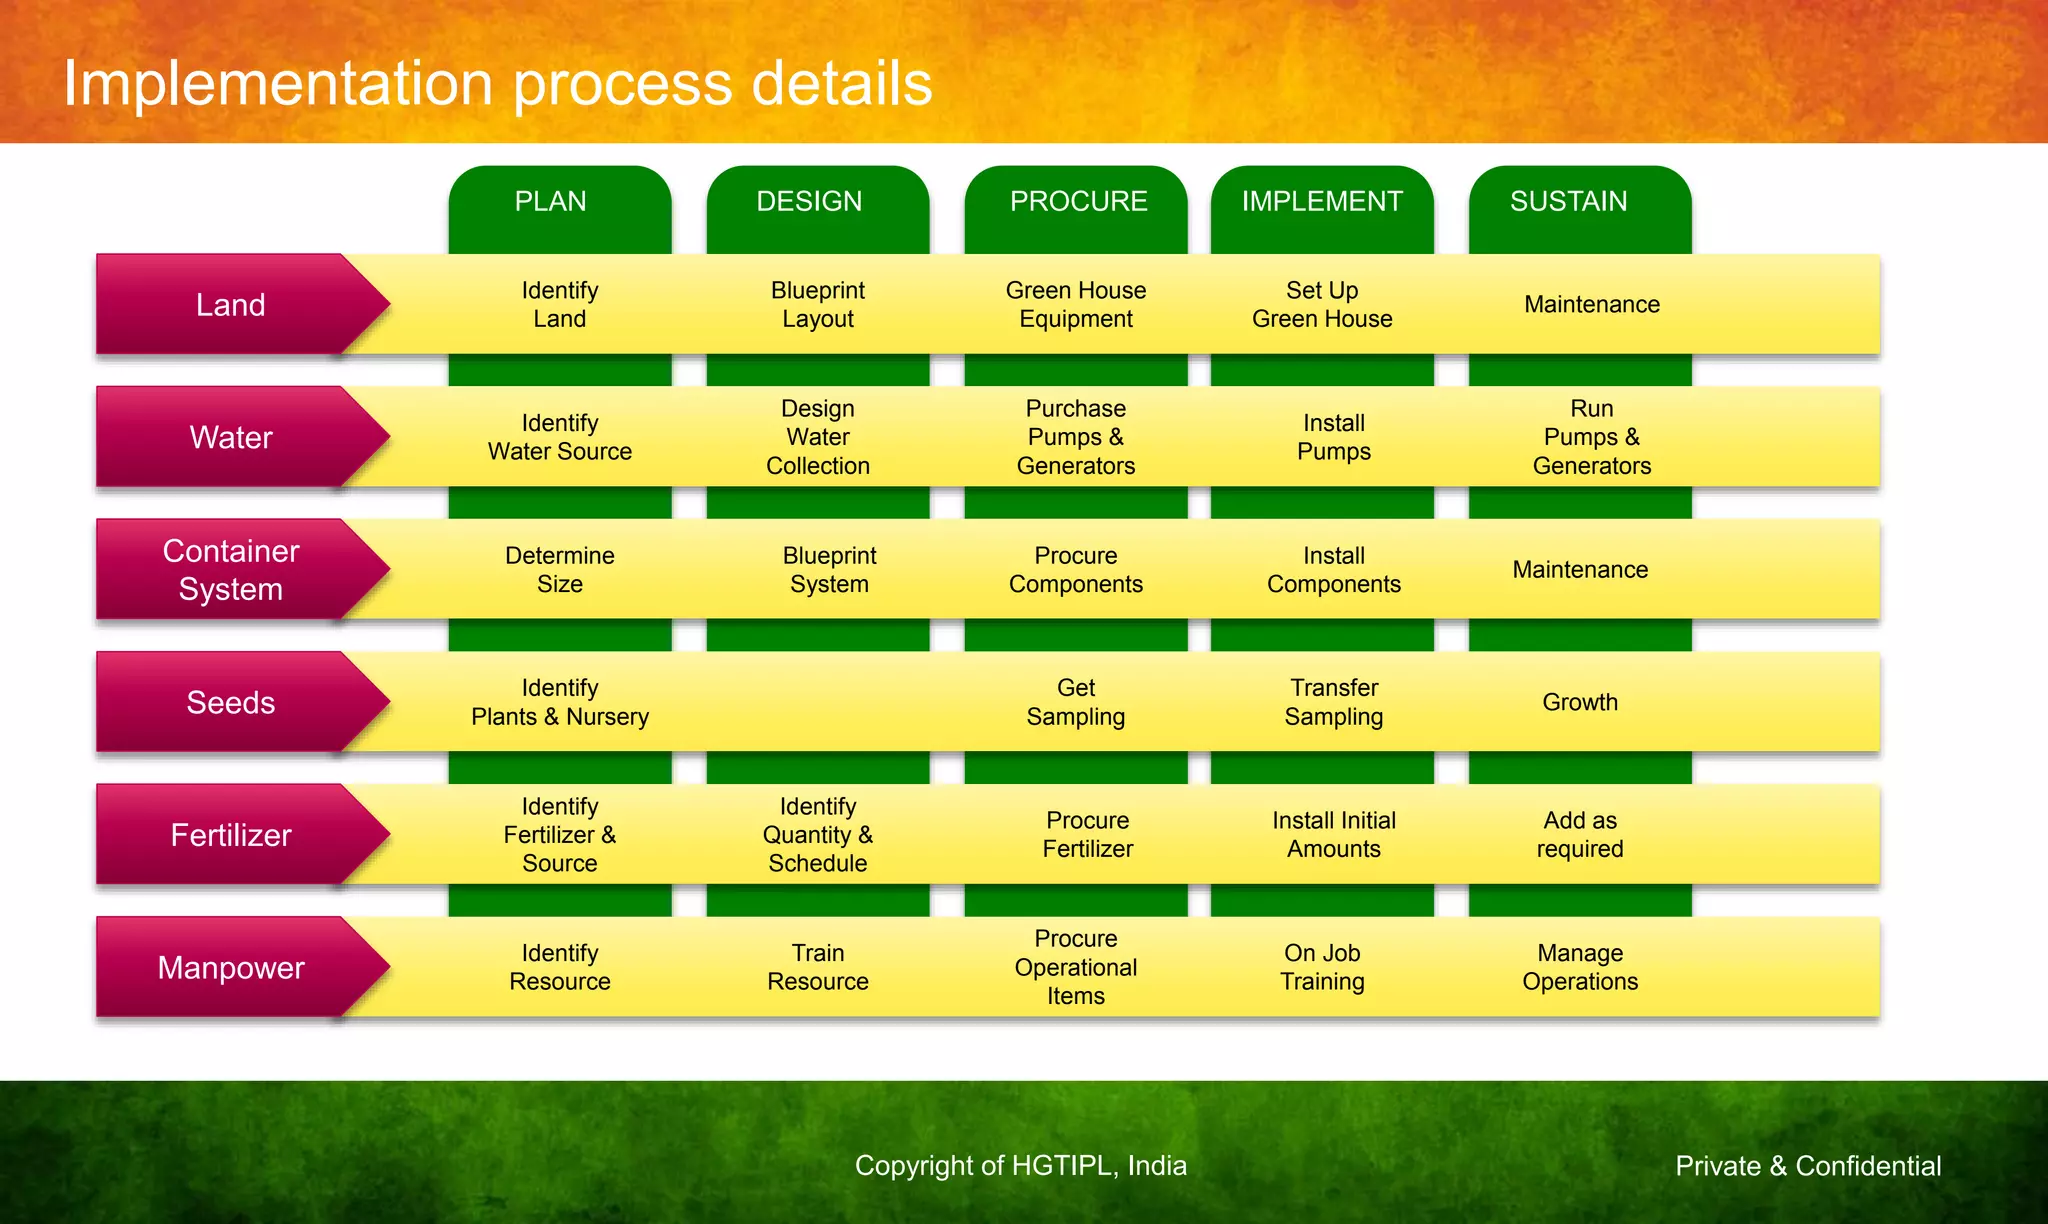
Task: Click the Private & Confidential footer text
Action: pyautogui.click(x=1808, y=1166)
